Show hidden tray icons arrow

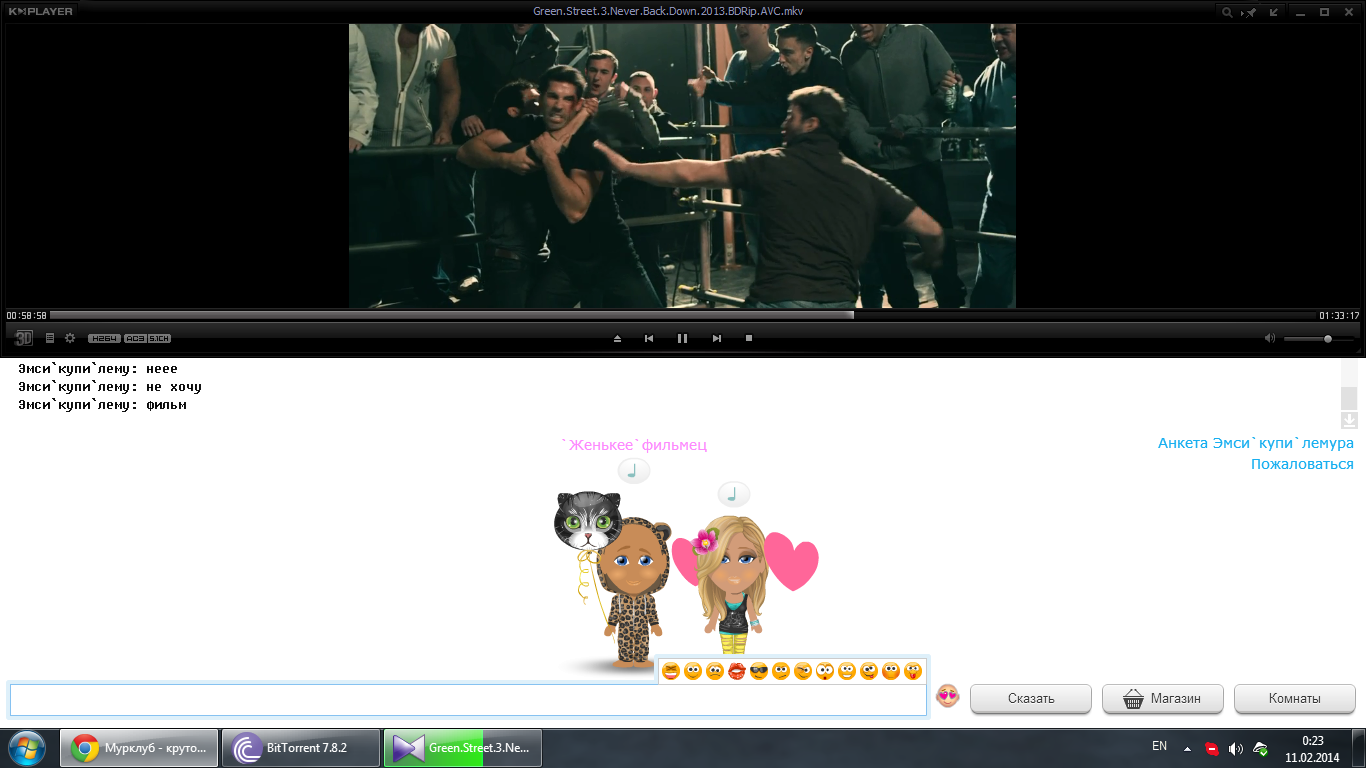tap(1187, 748)
